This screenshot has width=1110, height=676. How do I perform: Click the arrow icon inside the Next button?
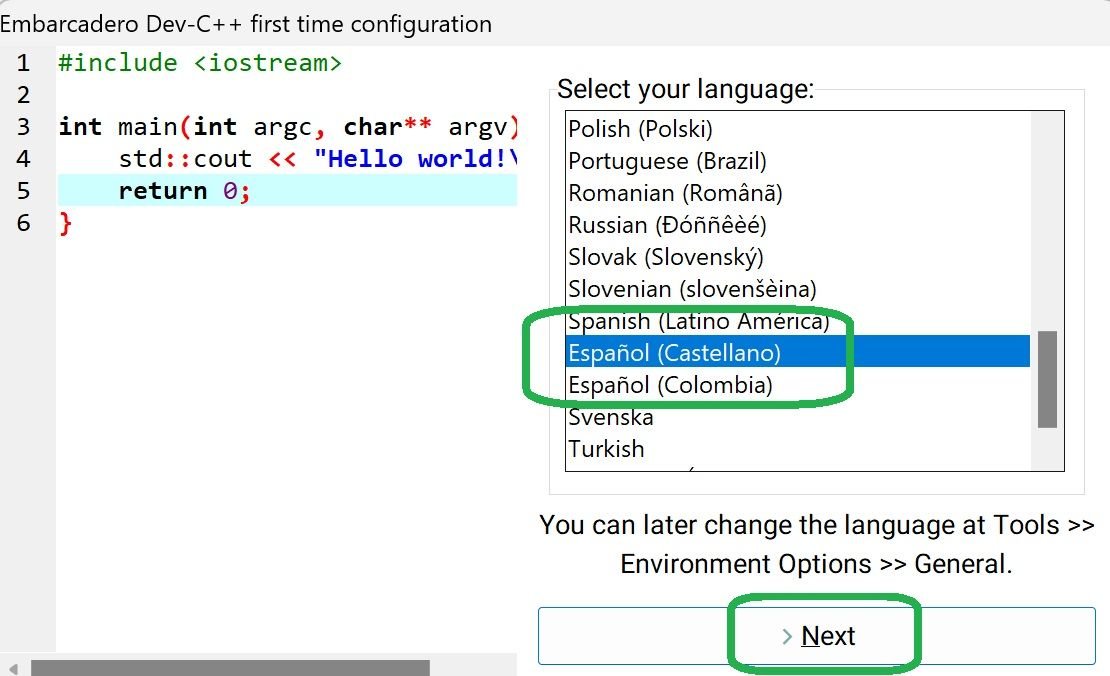[x=789, y=634]
